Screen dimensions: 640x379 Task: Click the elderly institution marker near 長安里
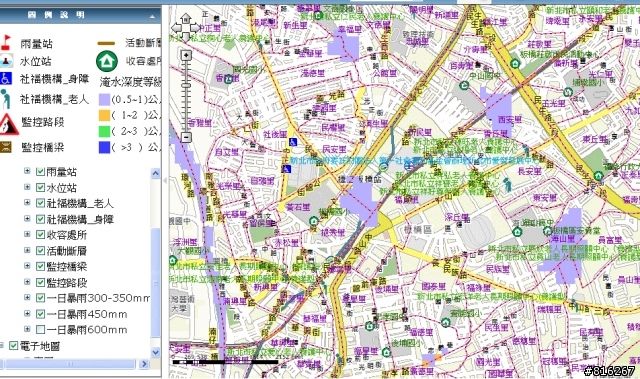pos(507,184)
